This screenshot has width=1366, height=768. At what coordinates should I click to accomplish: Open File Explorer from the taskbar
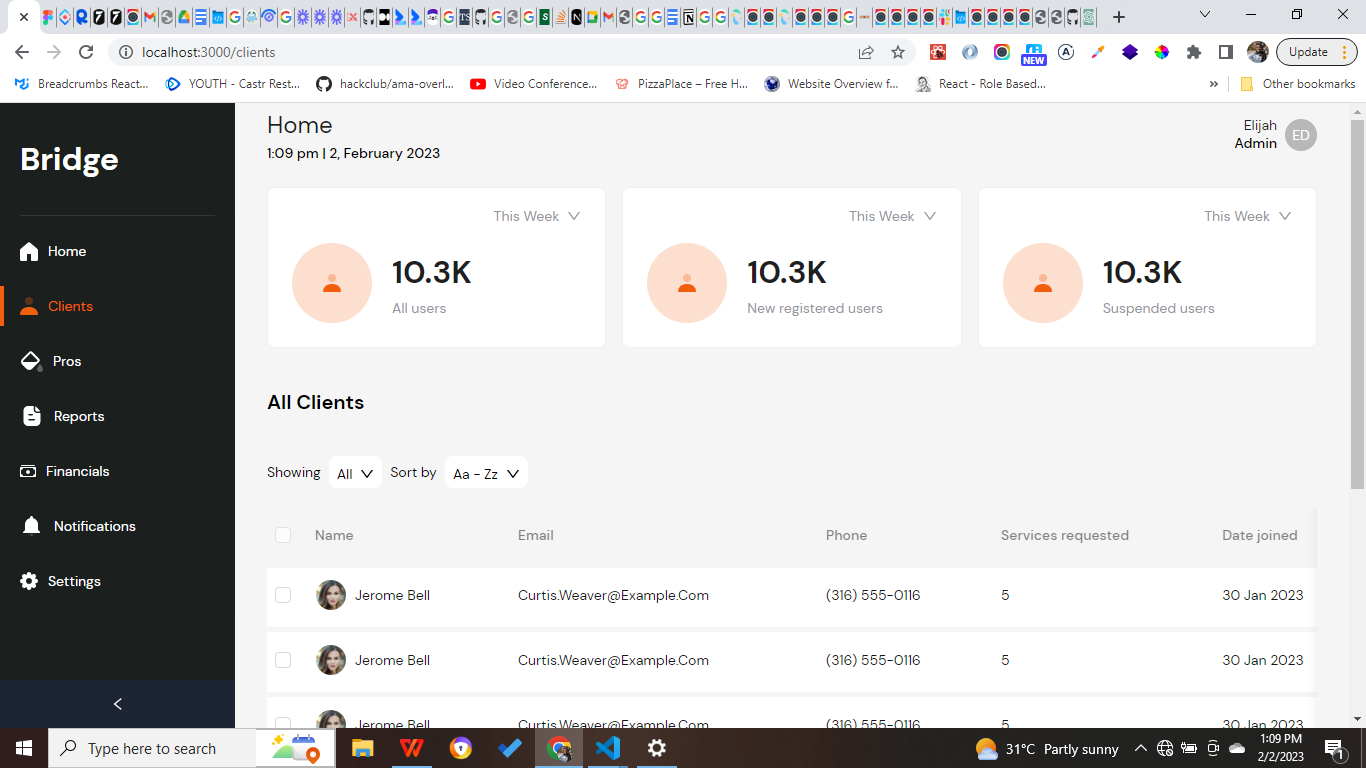tap(362, 748)
